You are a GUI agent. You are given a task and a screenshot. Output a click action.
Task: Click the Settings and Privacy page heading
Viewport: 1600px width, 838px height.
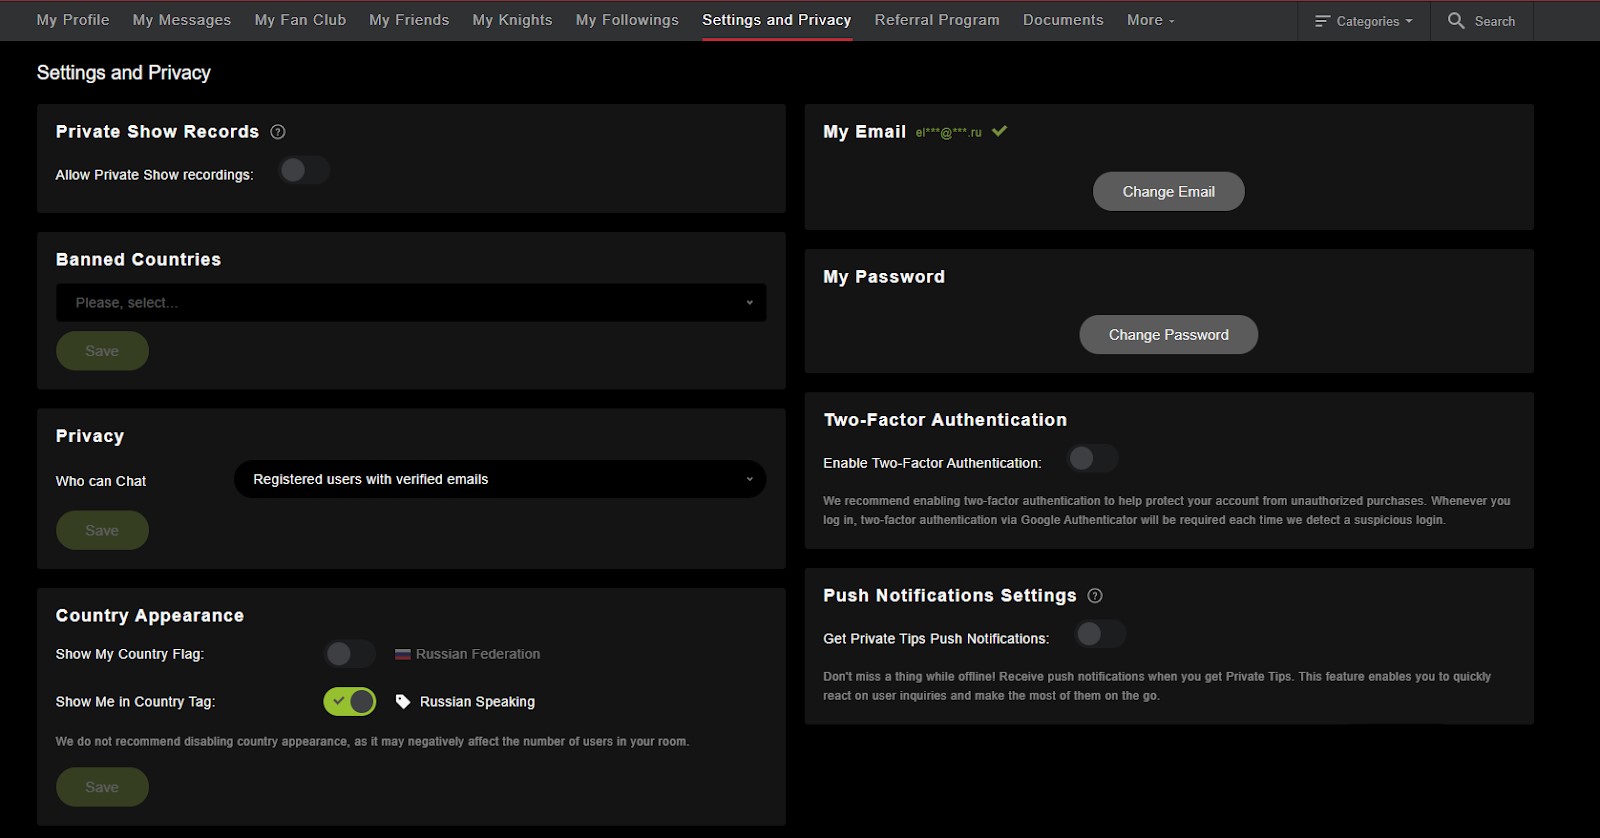[x=124, y=73]
